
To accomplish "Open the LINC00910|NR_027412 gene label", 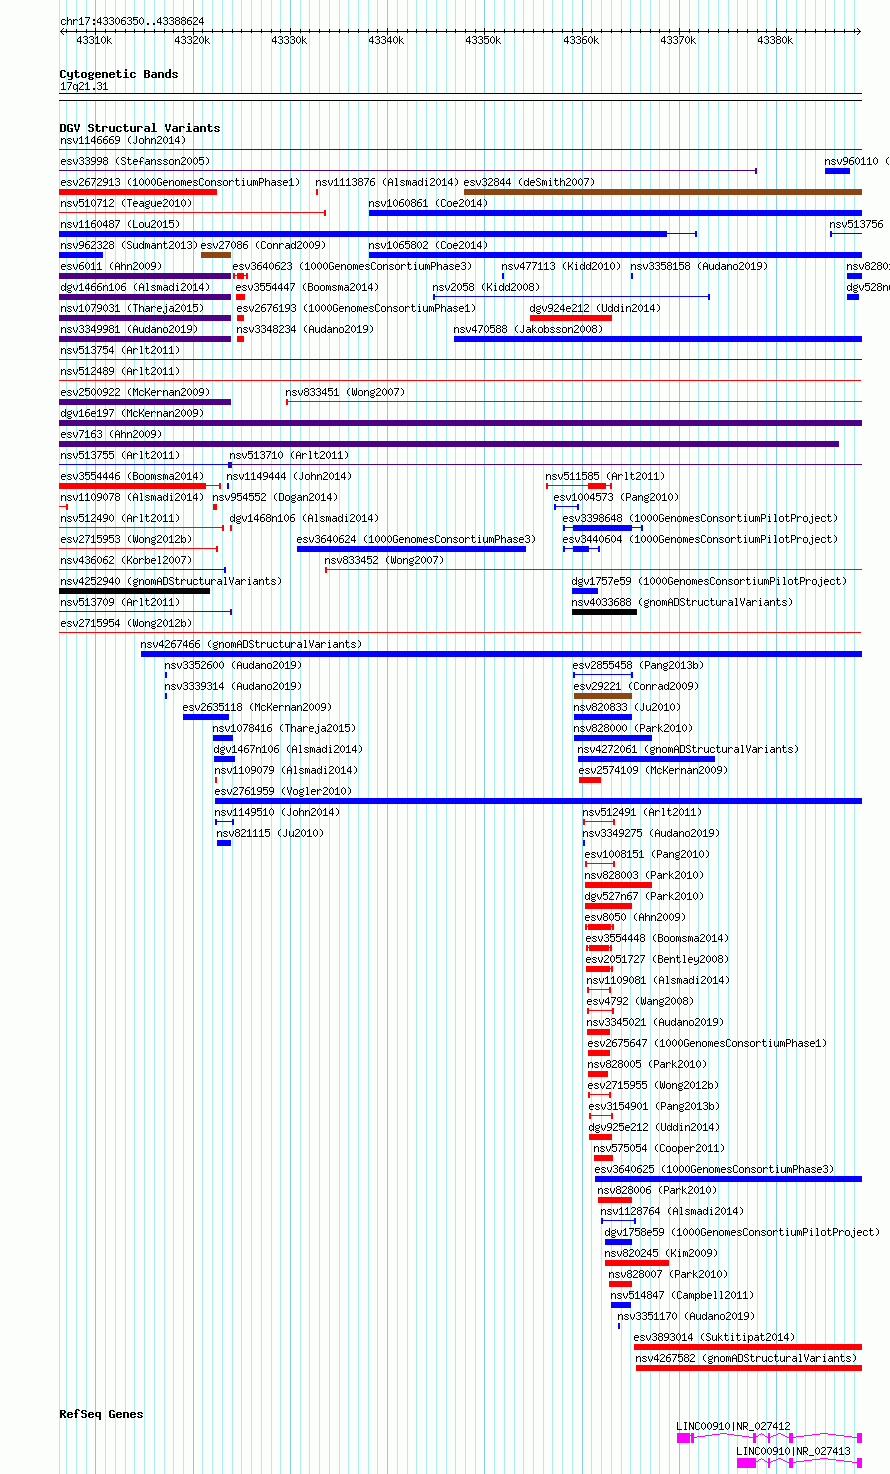I will 733,1426.
